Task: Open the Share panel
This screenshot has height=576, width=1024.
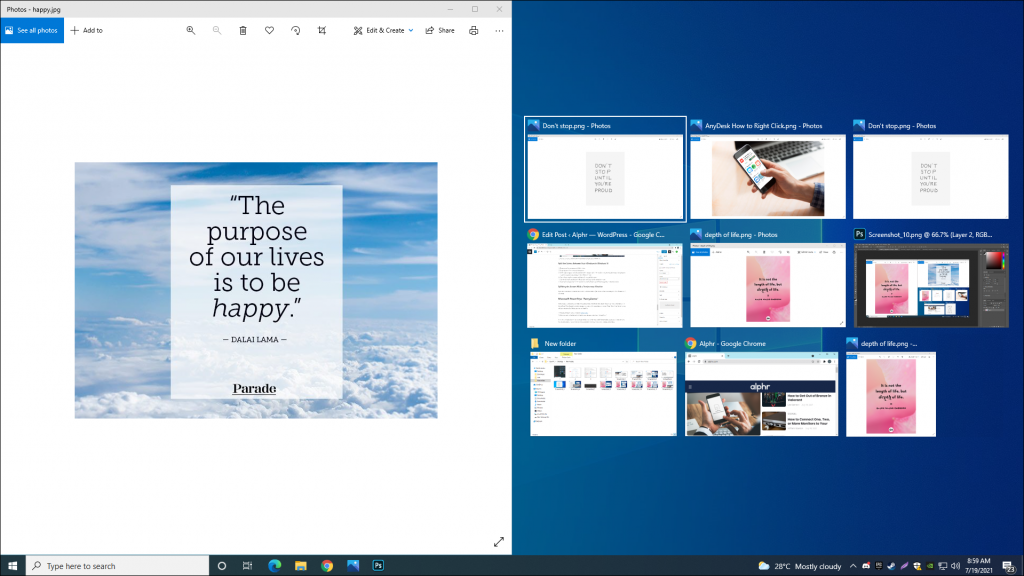Action: pyautogui.click(x=440, y=31)
